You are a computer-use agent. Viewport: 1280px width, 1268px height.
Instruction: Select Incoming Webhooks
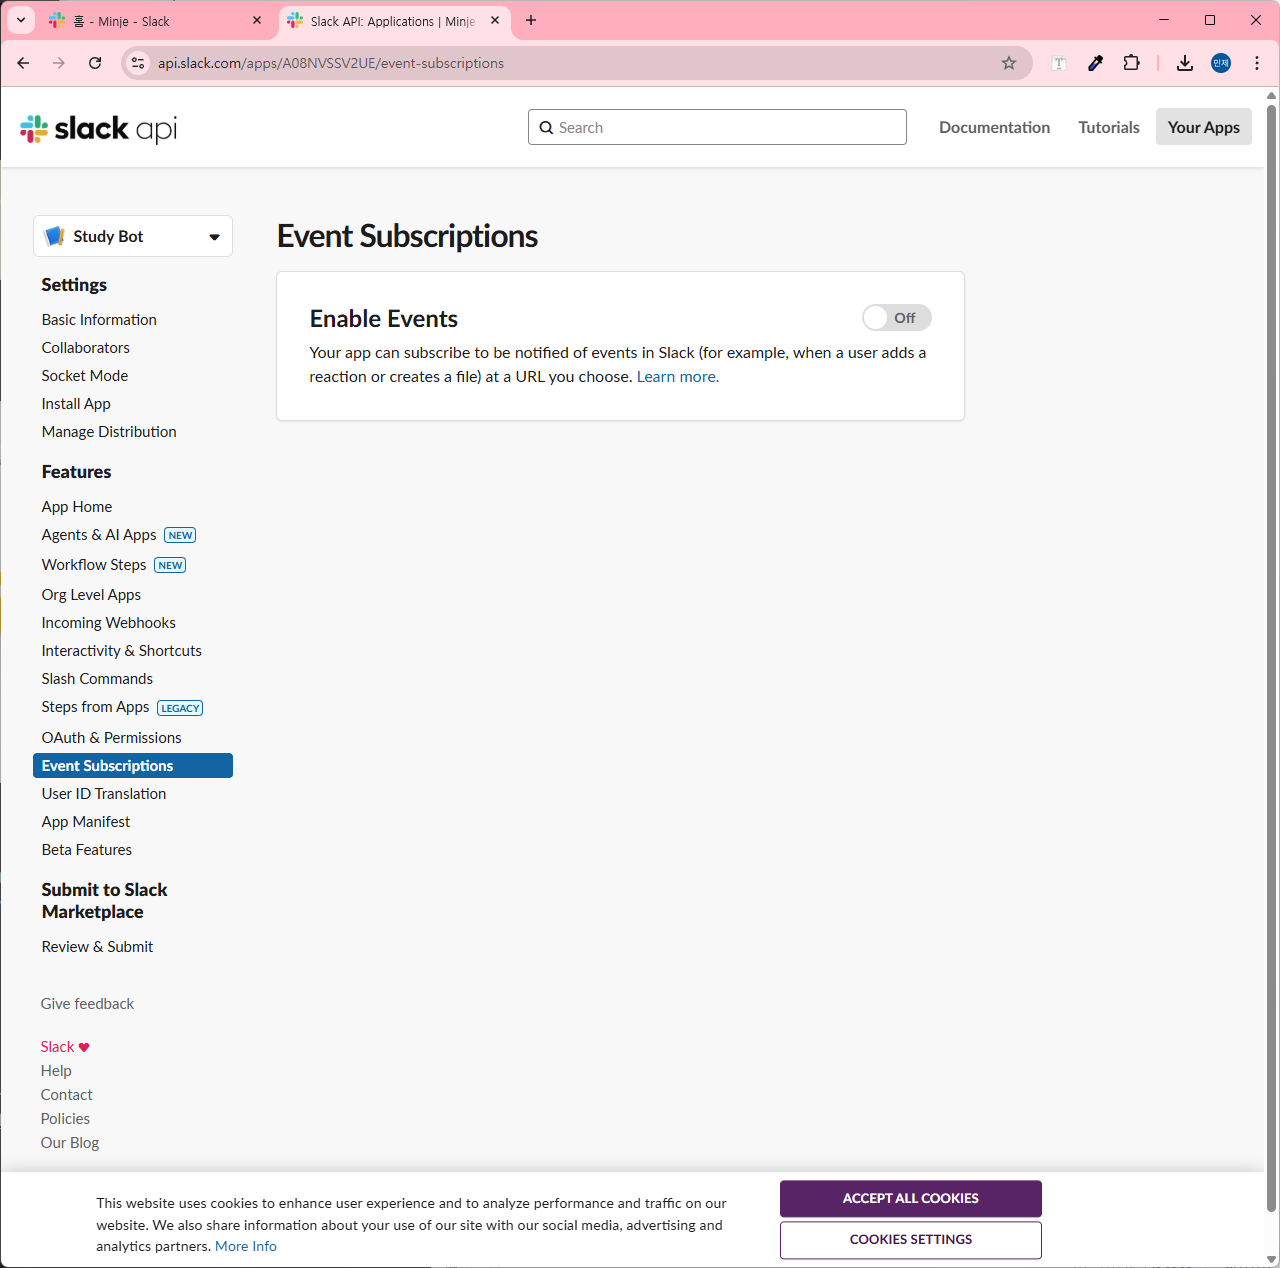point(109,623)
